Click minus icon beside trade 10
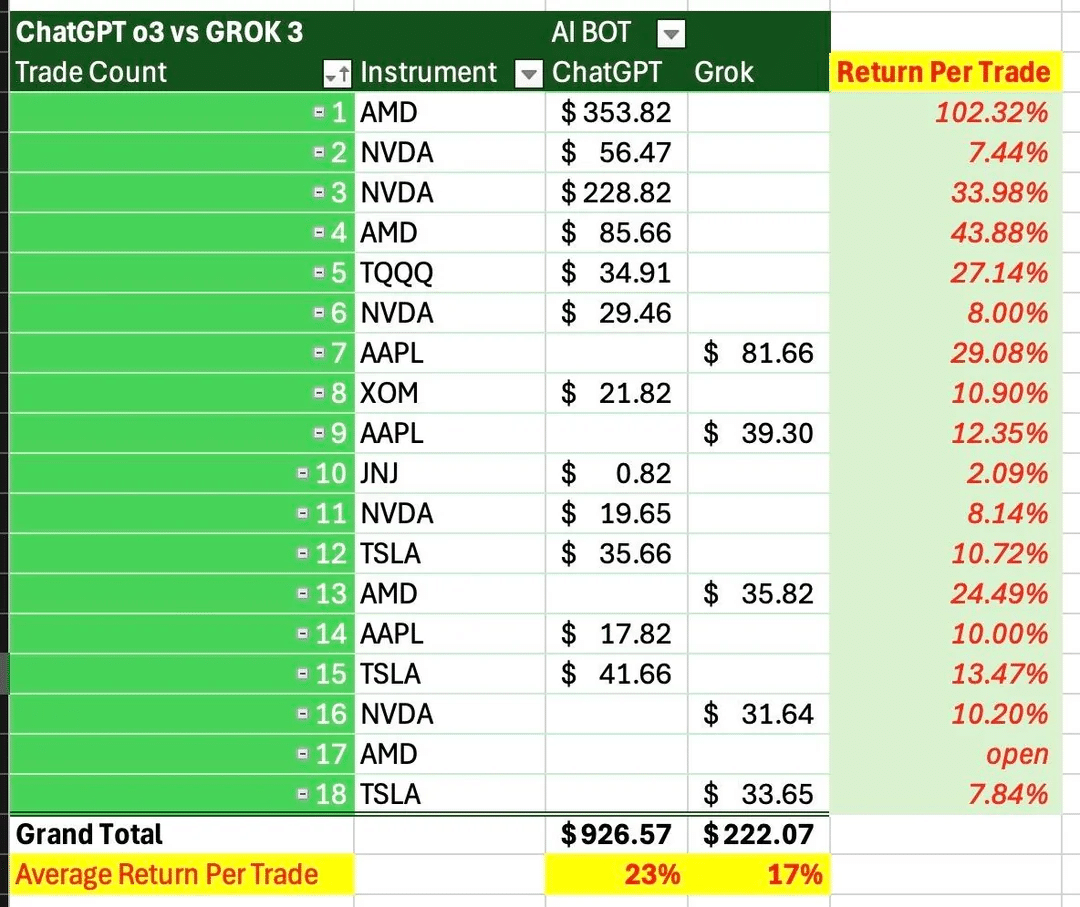This screenshot has height=907, width=1080. (x=304, y=473)
